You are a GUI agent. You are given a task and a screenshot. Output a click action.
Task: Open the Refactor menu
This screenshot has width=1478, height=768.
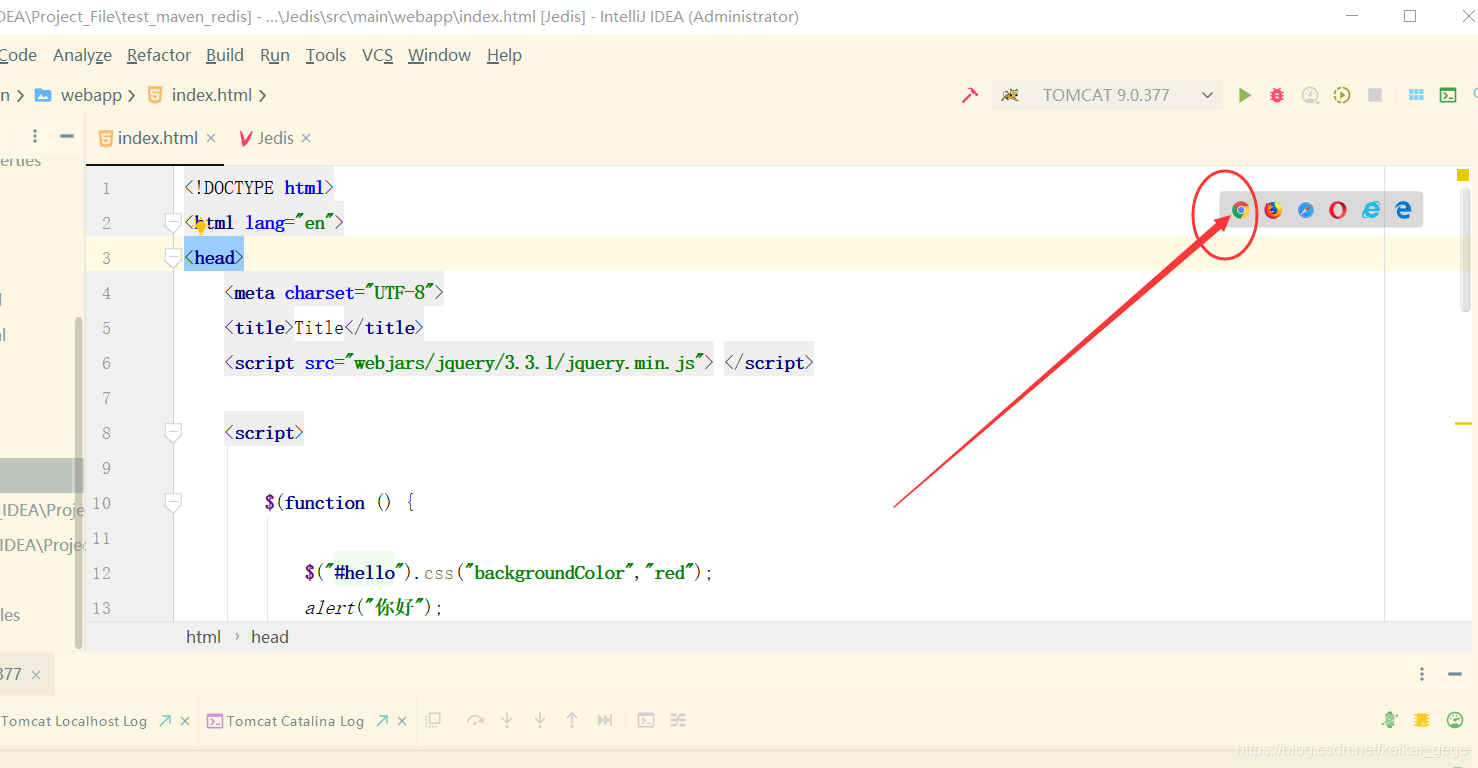pos(158,55)
